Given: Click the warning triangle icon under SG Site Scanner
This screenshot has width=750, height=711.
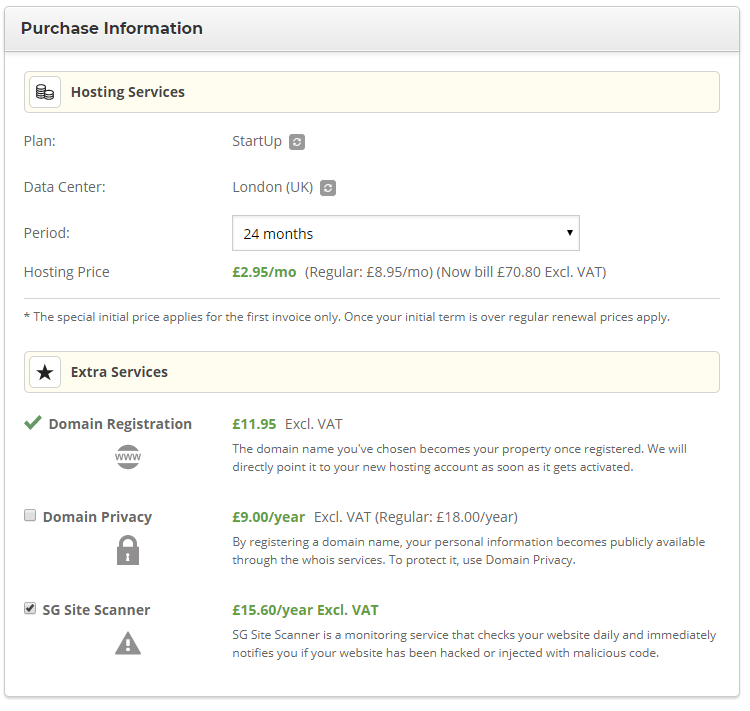Looking at the screenshot, I should (x=127, y=643).
